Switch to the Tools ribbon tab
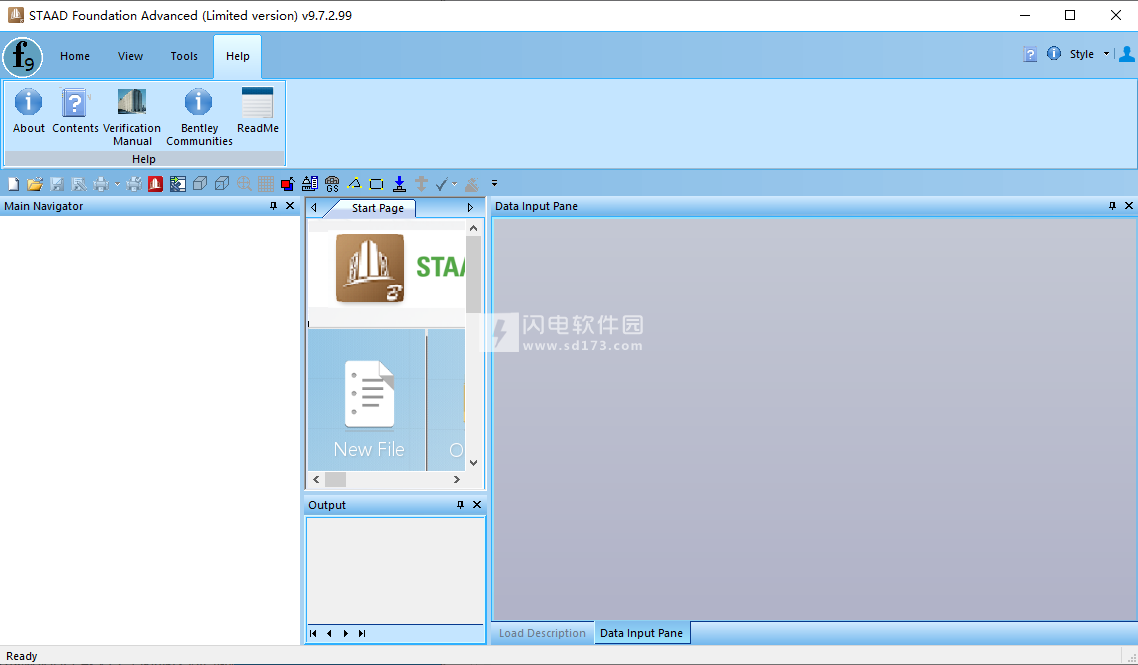 tap(184, 56)
